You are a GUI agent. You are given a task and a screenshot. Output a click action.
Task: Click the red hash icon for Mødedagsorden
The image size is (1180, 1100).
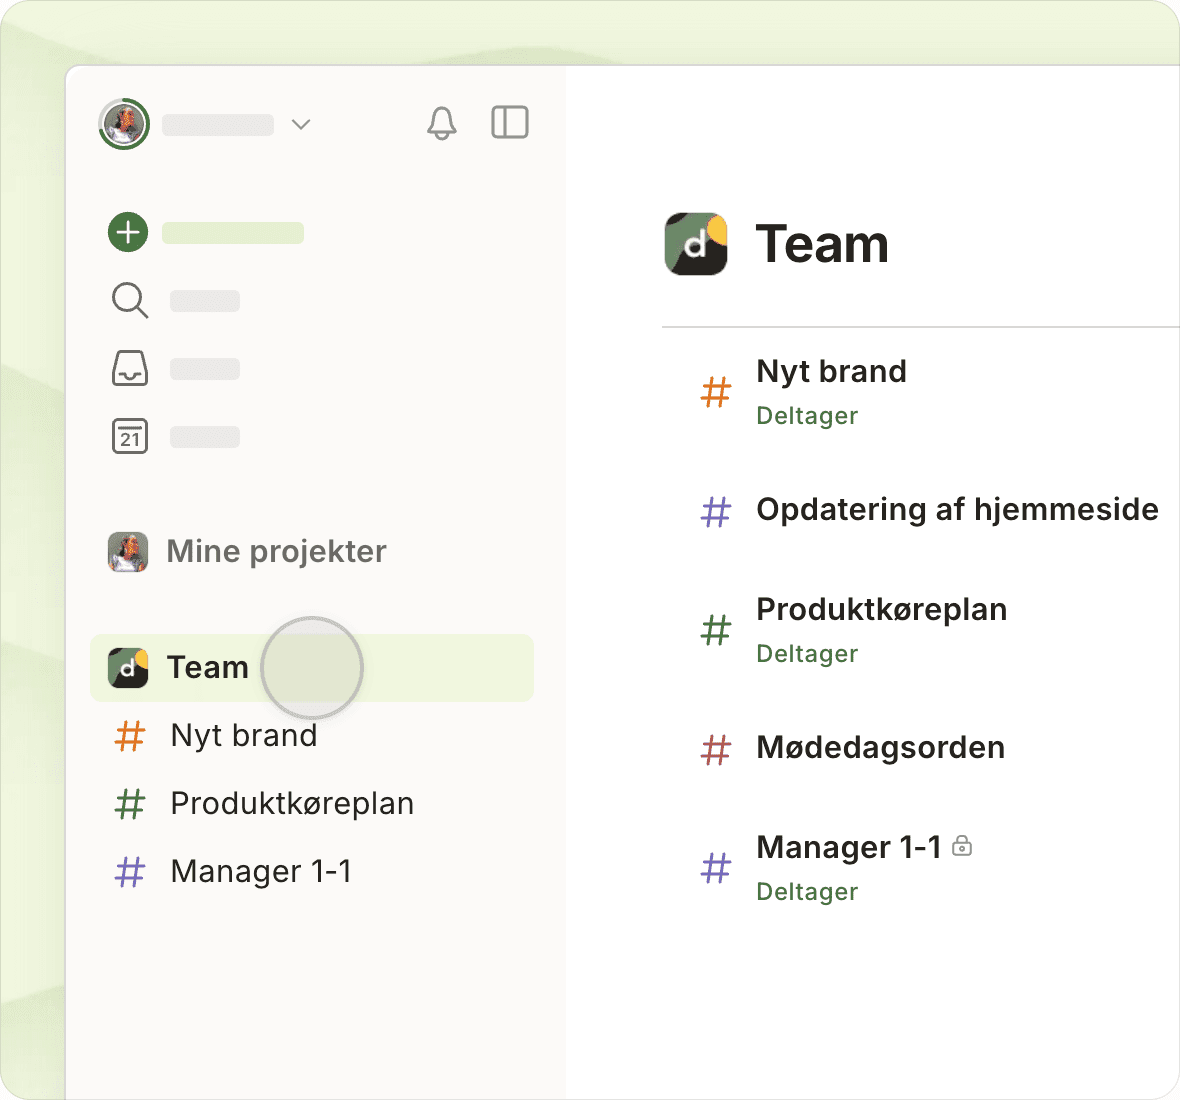point(716,749)
